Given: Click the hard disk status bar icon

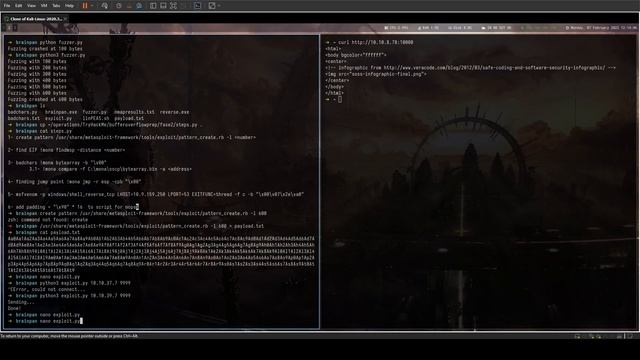Looking at the screenshot, I should (x=578, y=336).
